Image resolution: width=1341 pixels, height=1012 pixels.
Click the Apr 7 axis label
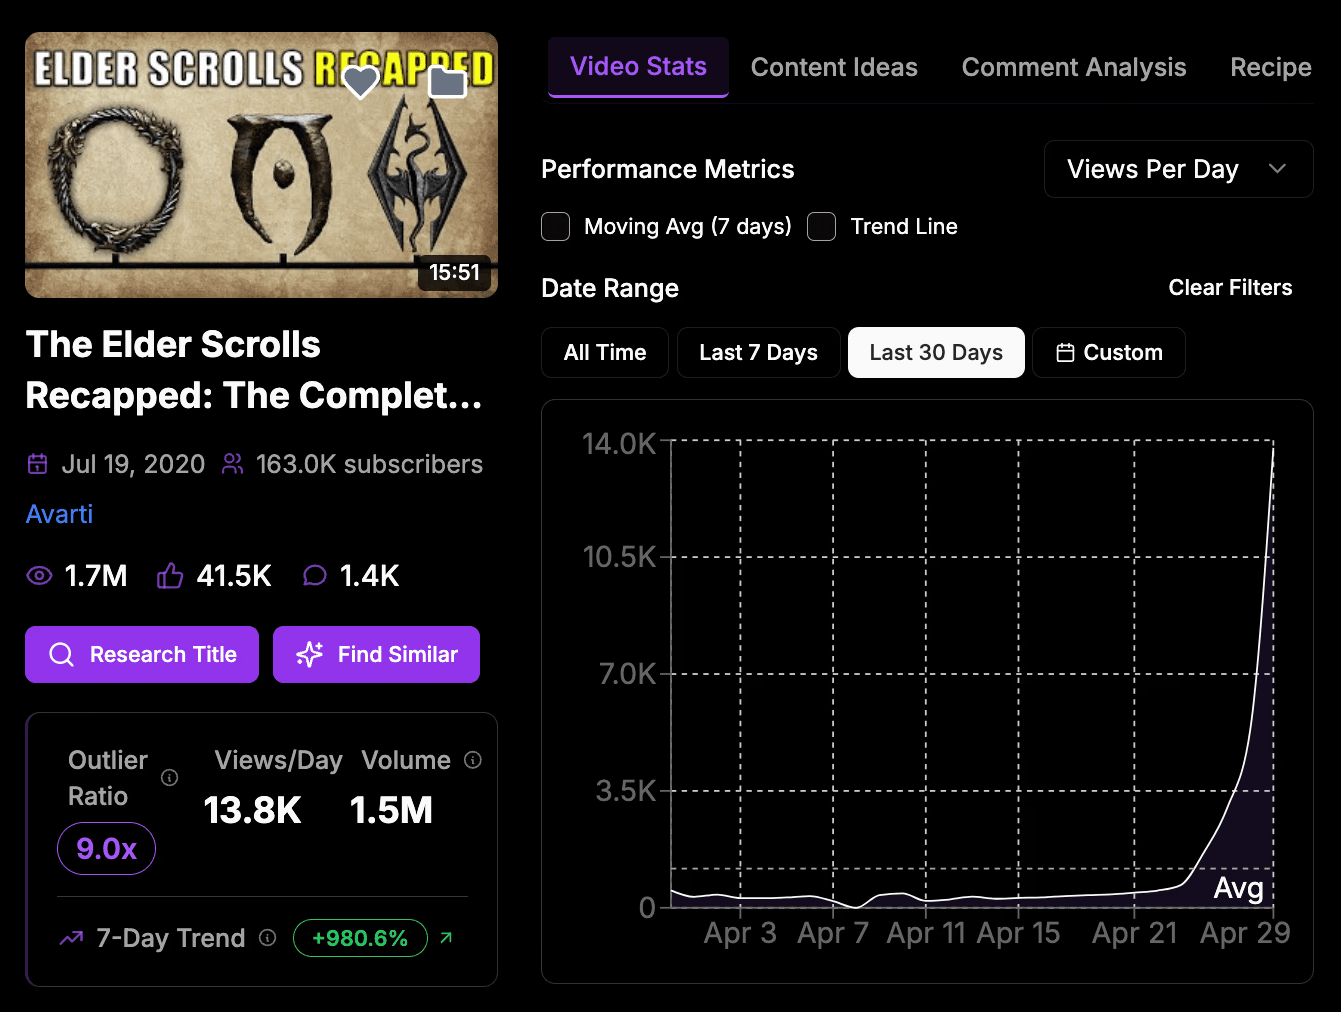click(x=833, y=933)
